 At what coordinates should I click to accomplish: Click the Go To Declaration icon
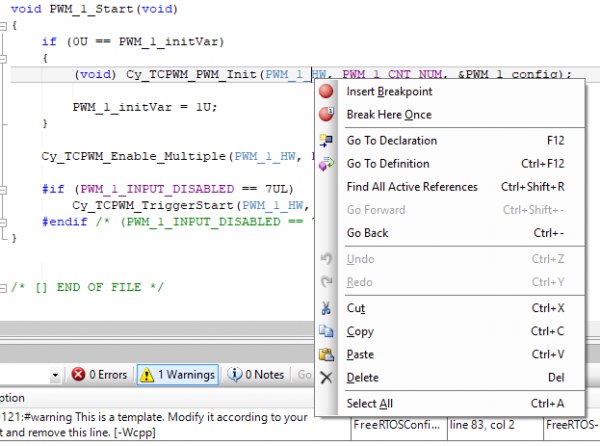point(326,141)
